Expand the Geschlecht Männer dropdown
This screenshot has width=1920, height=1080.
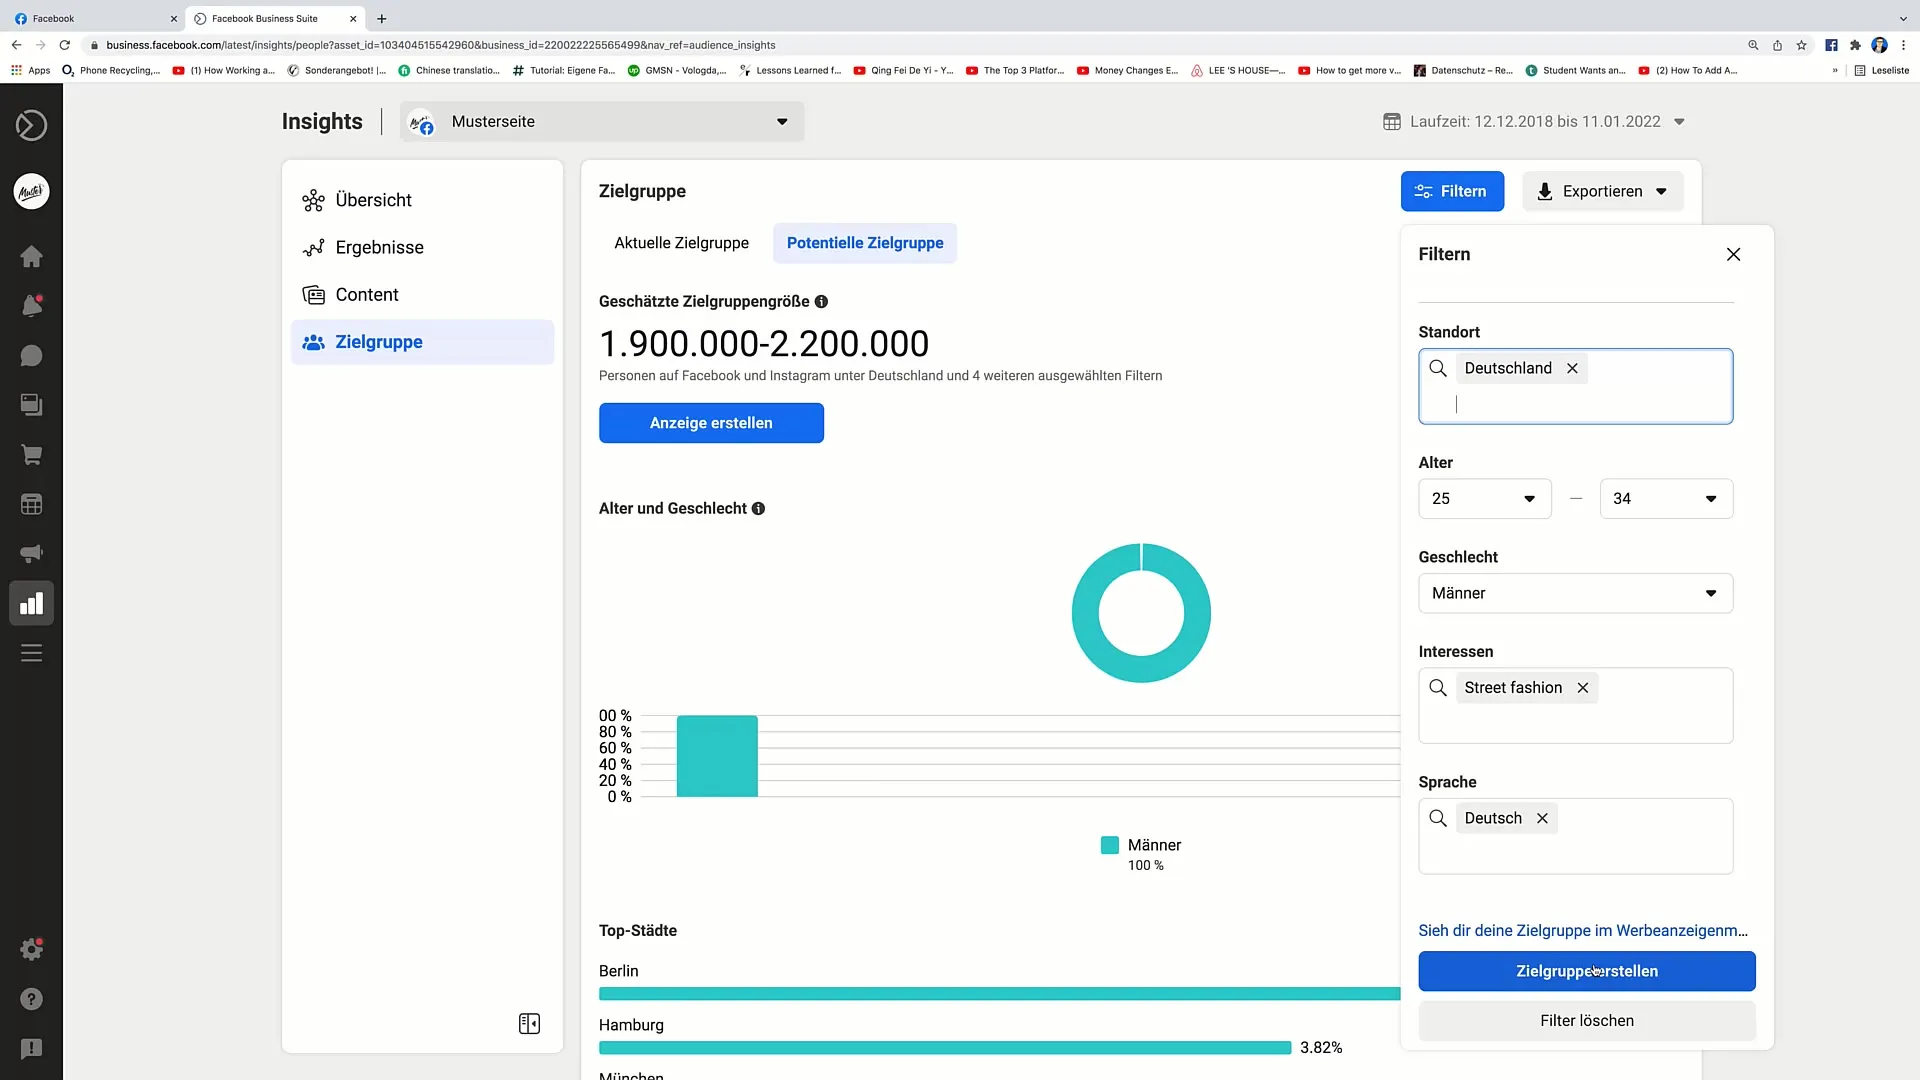(x=1710, y=592)
